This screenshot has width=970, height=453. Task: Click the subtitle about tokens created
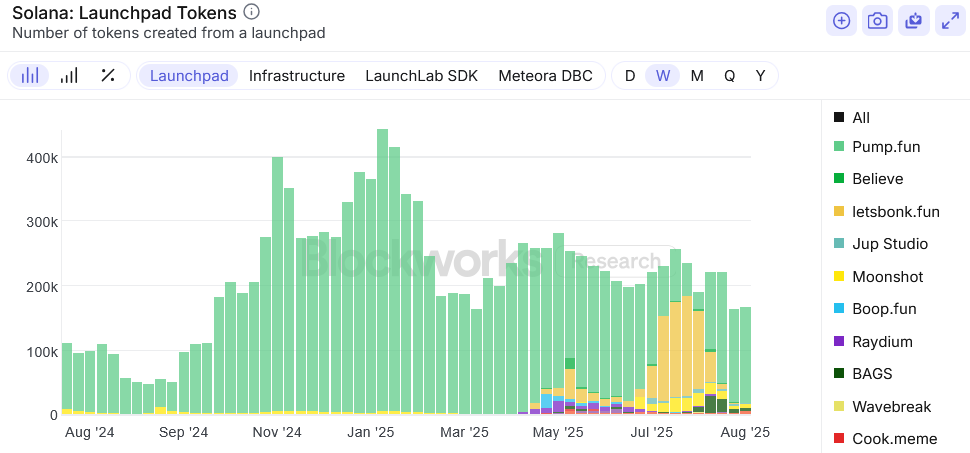point(169,33)
